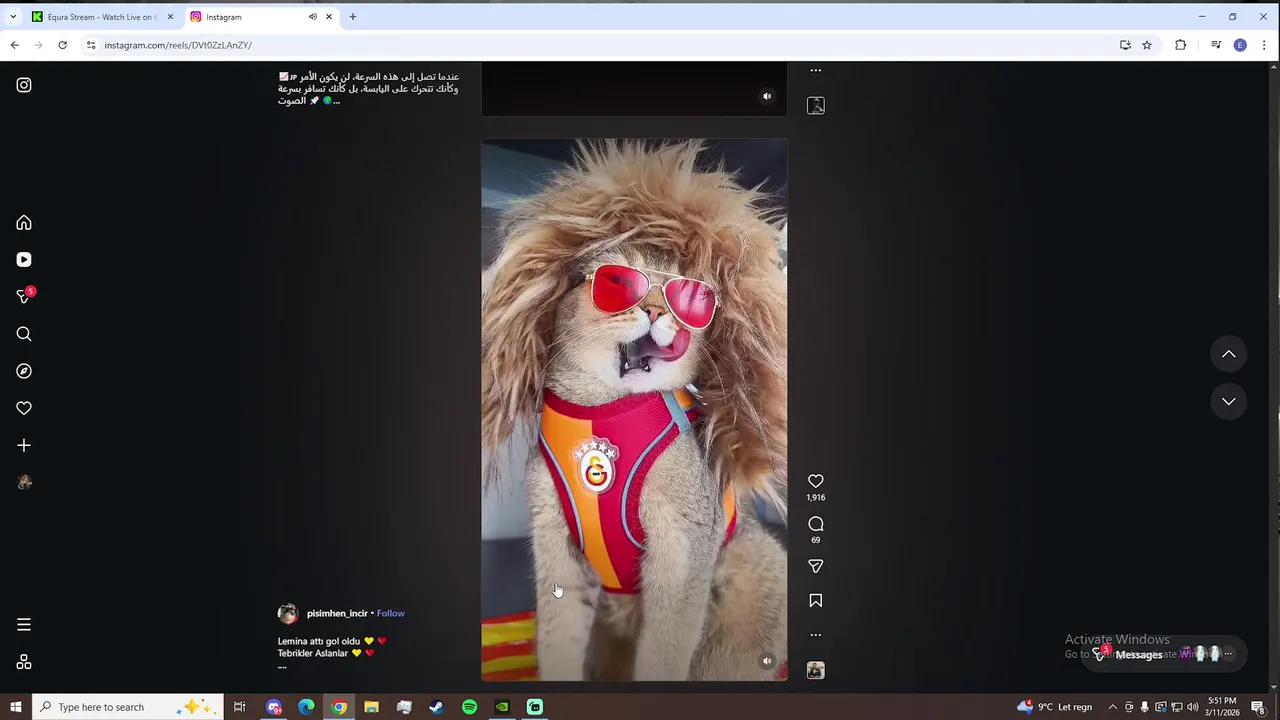Click the Instagram logo in sidebar
Viewport: 1280px width, 720px height.
(x=24, y=85)
